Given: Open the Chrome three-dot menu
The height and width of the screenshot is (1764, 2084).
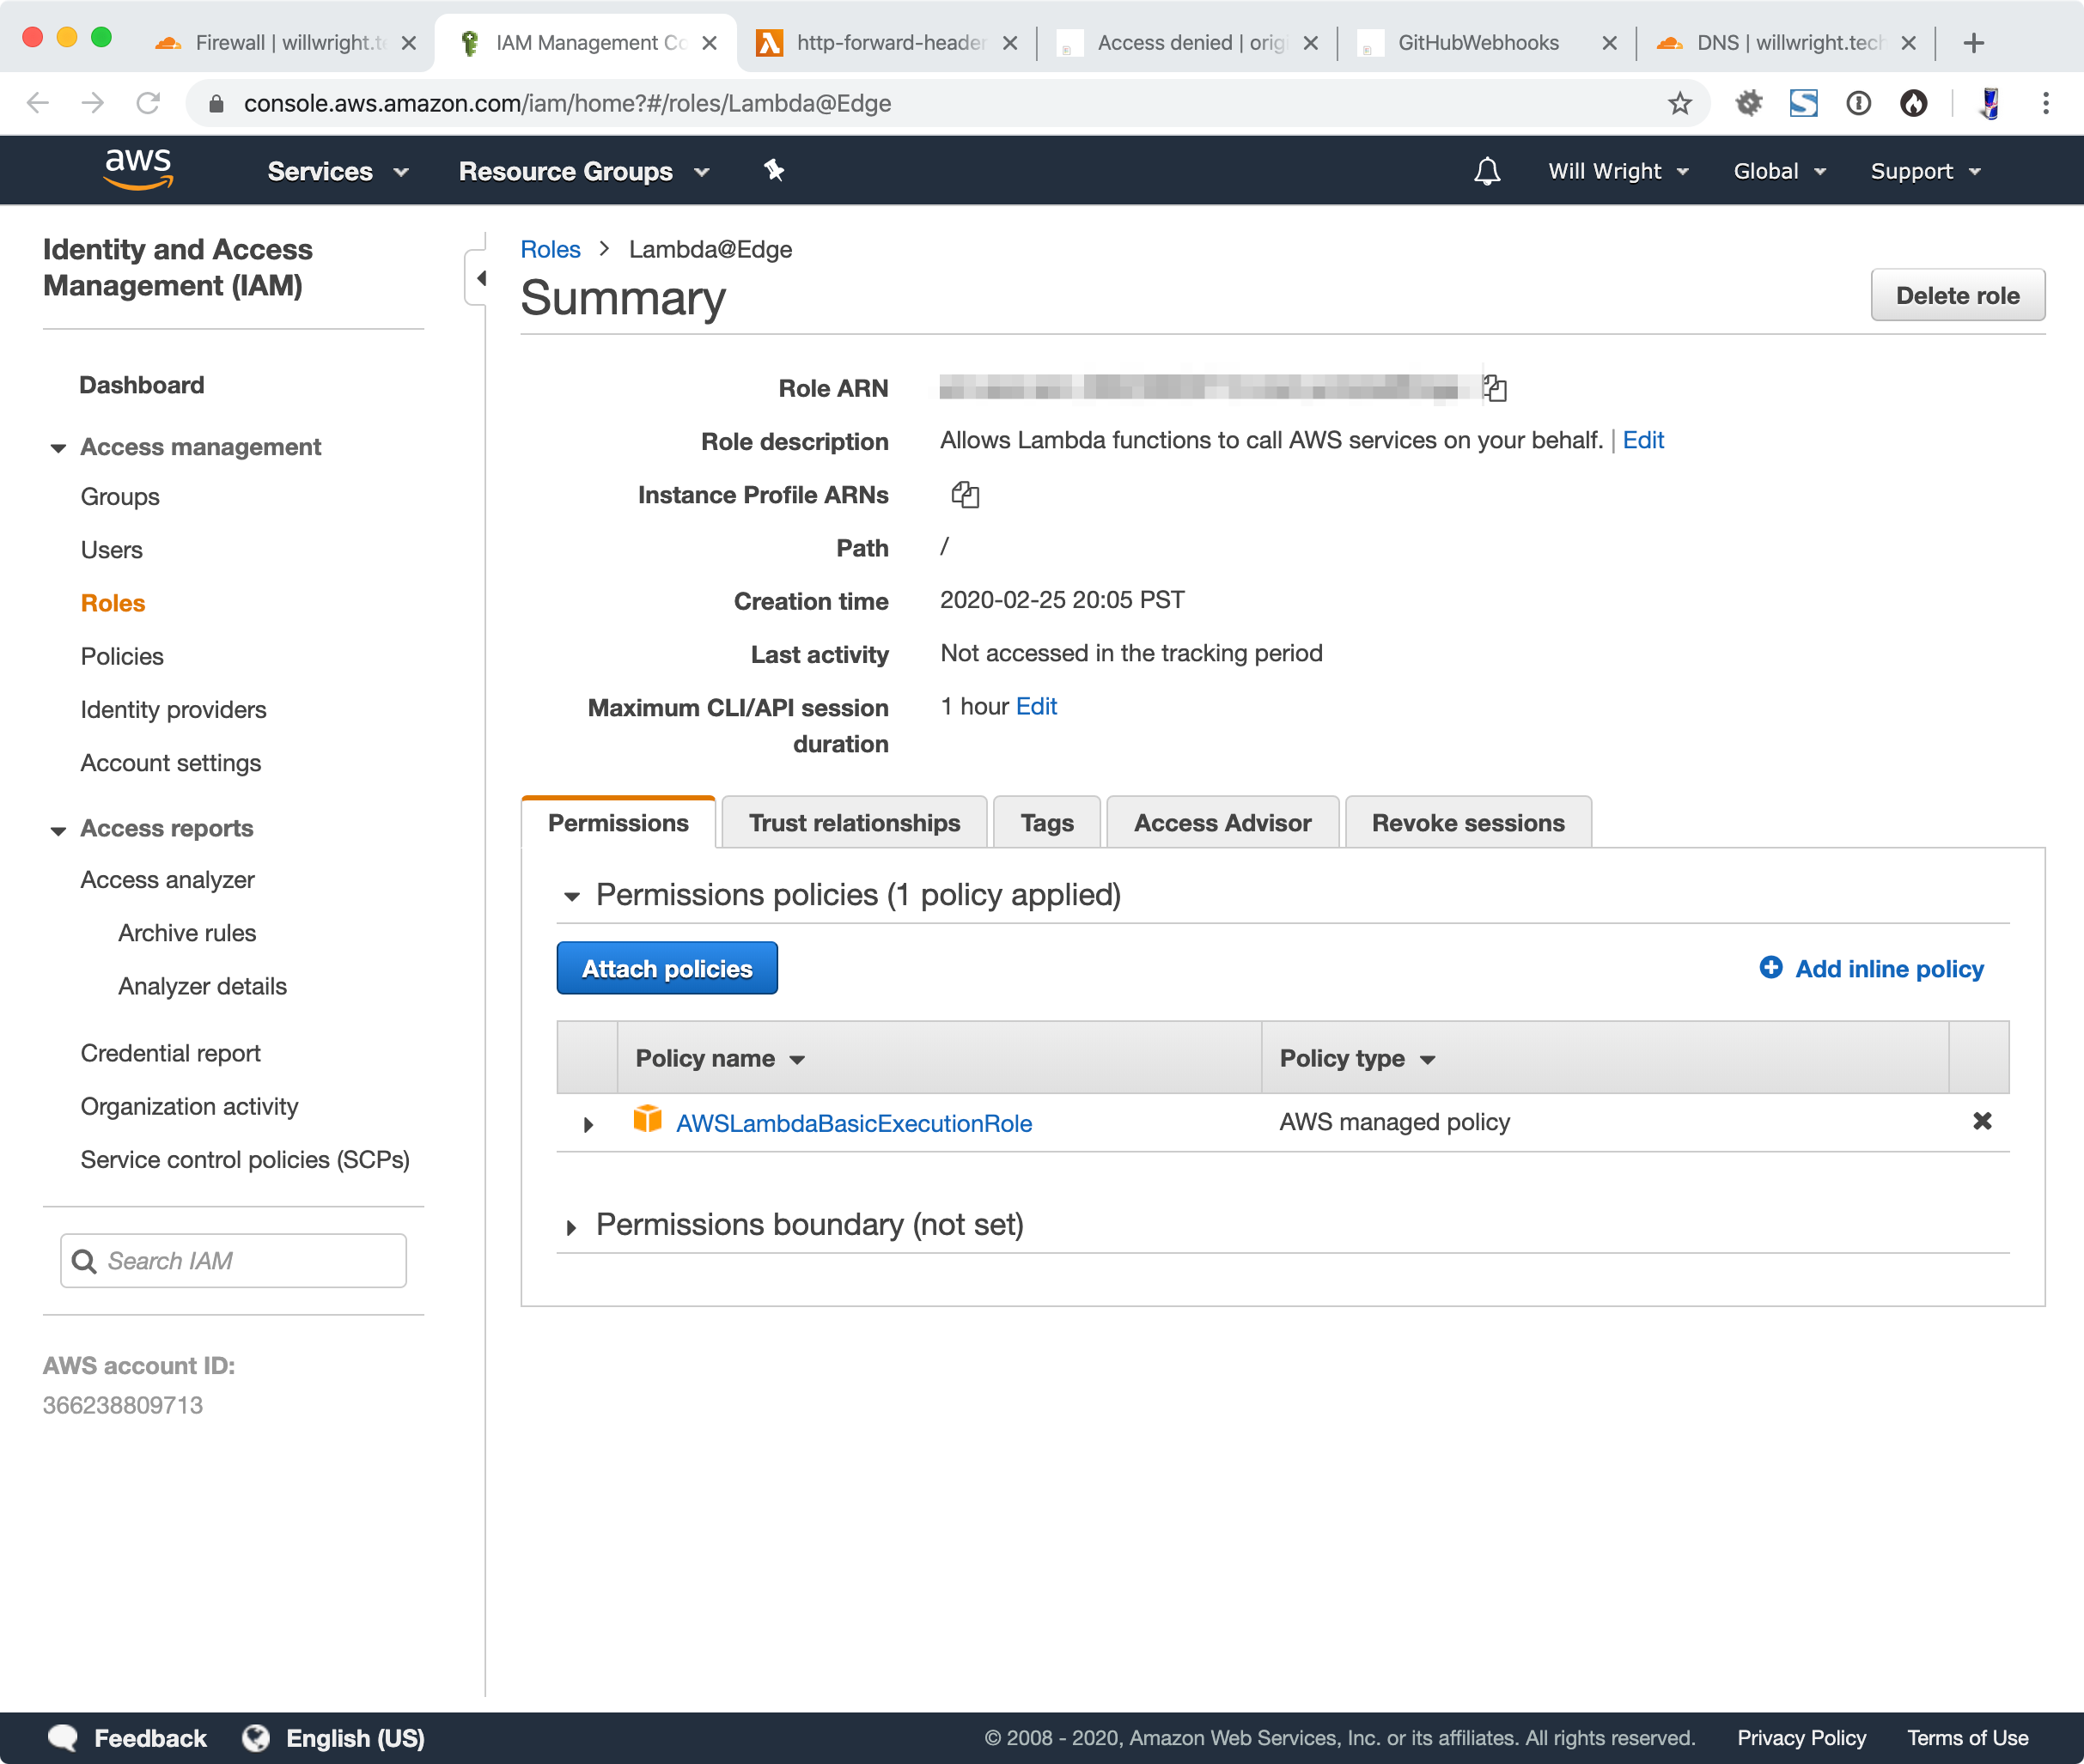Looking at the screenshot, I should (2045, 103).
